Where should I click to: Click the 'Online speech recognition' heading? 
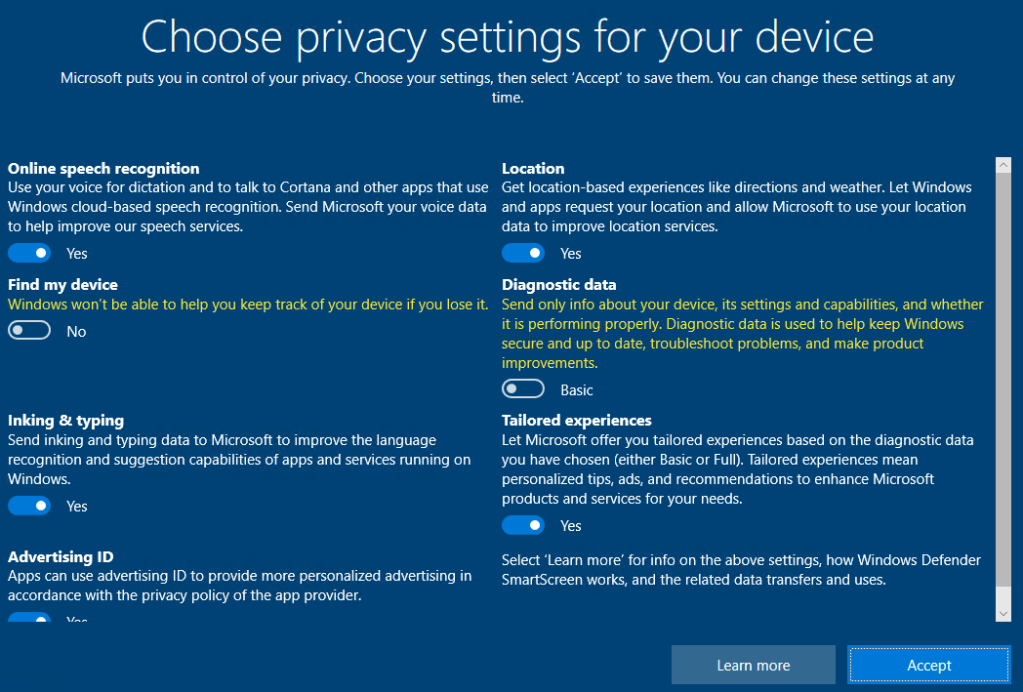103,169
